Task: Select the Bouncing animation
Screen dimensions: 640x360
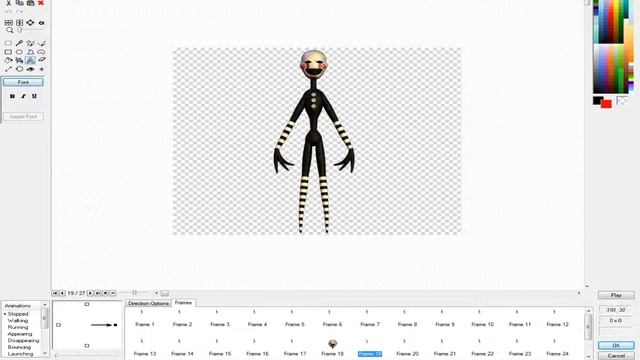Action: pyautogui.click(x=19, y=347)
